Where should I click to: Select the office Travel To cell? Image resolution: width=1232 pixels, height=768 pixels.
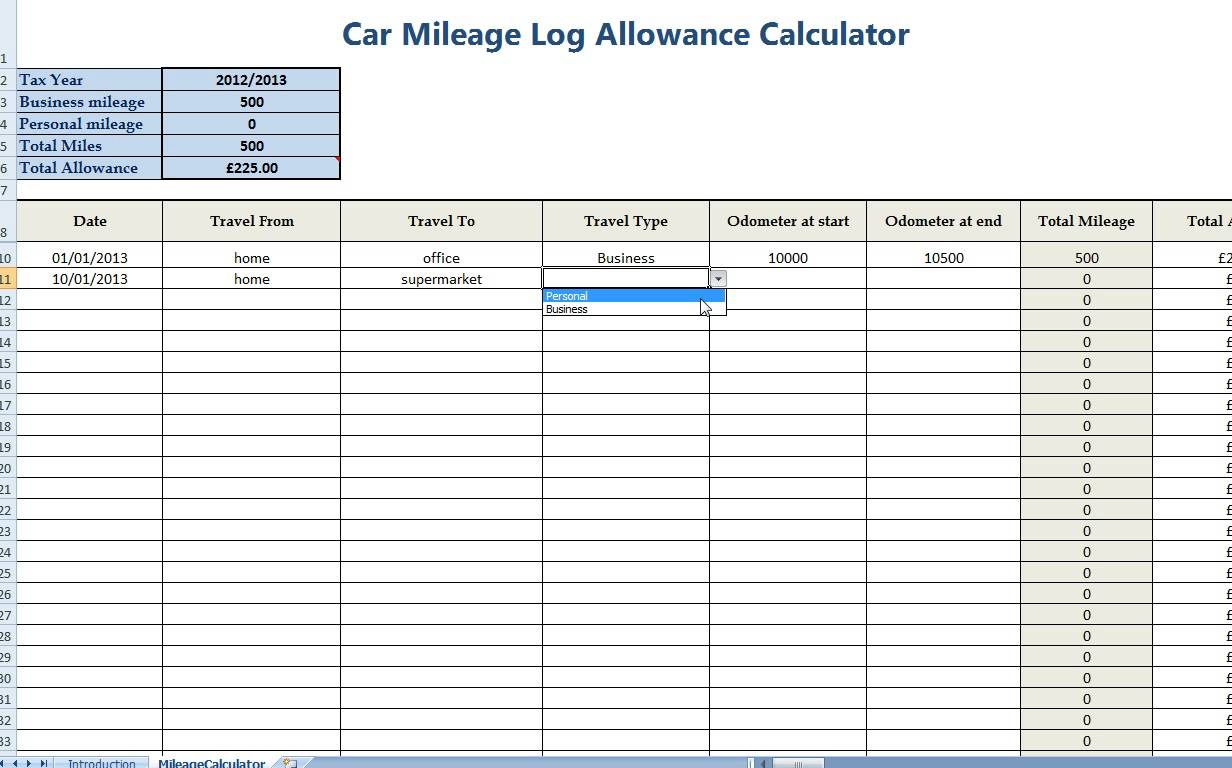[x=441, y=257]
